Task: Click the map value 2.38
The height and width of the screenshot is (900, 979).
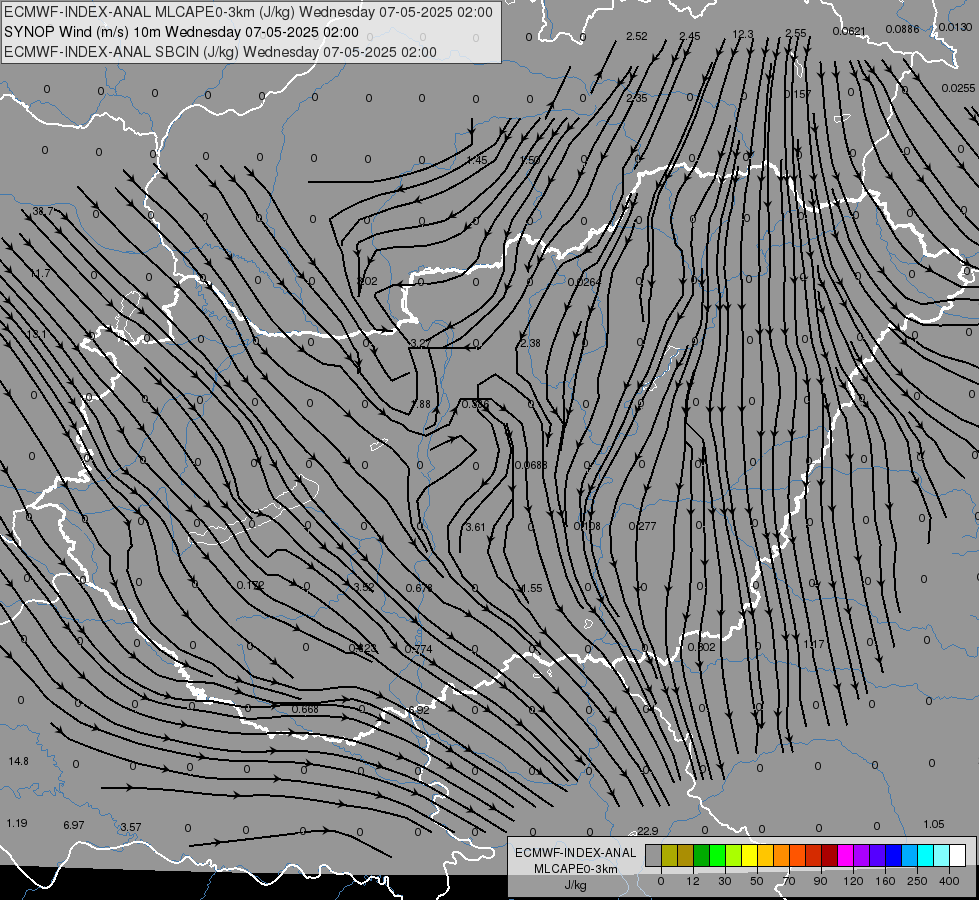Action: (x=530, y=343)
